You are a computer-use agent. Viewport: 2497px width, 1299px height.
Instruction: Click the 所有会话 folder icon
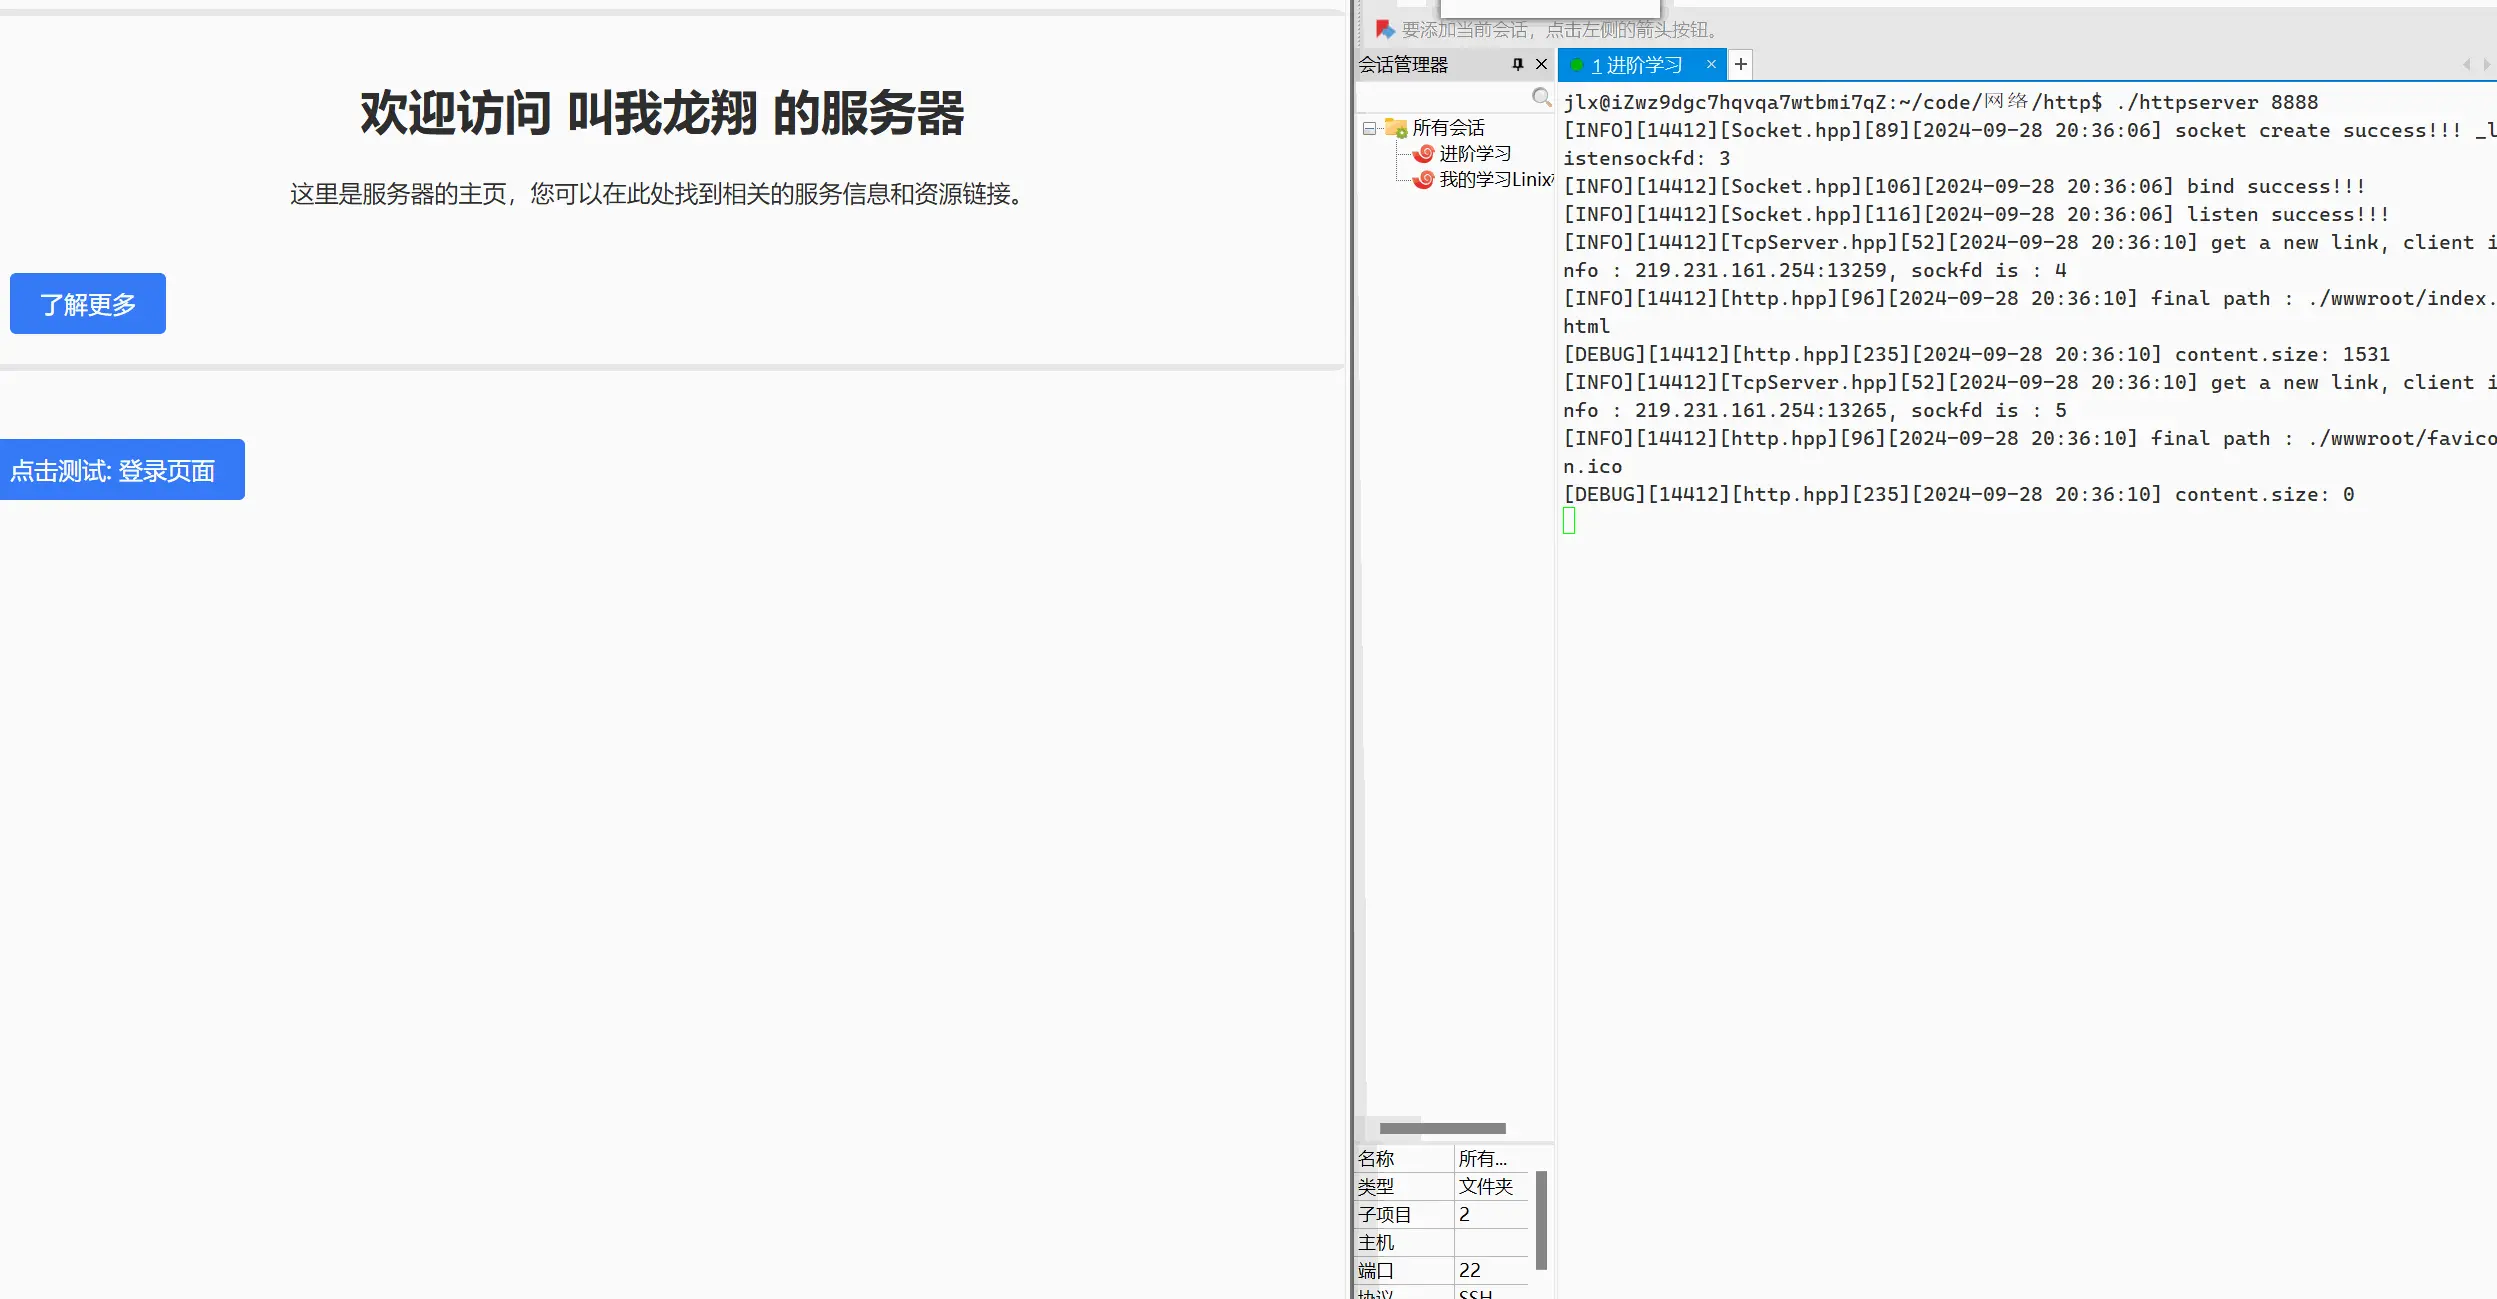(x=1396, y=128)
